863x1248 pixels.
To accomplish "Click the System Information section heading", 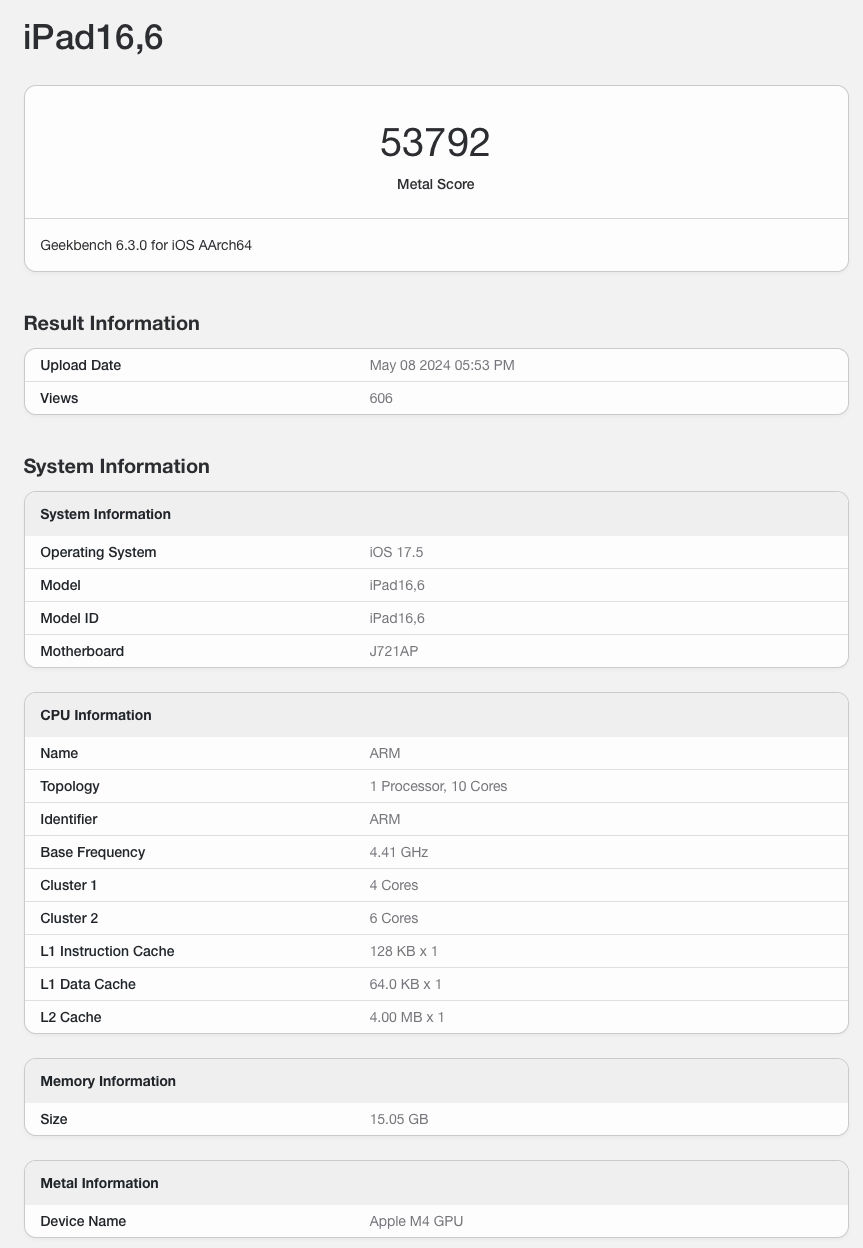I will (117, 466).
